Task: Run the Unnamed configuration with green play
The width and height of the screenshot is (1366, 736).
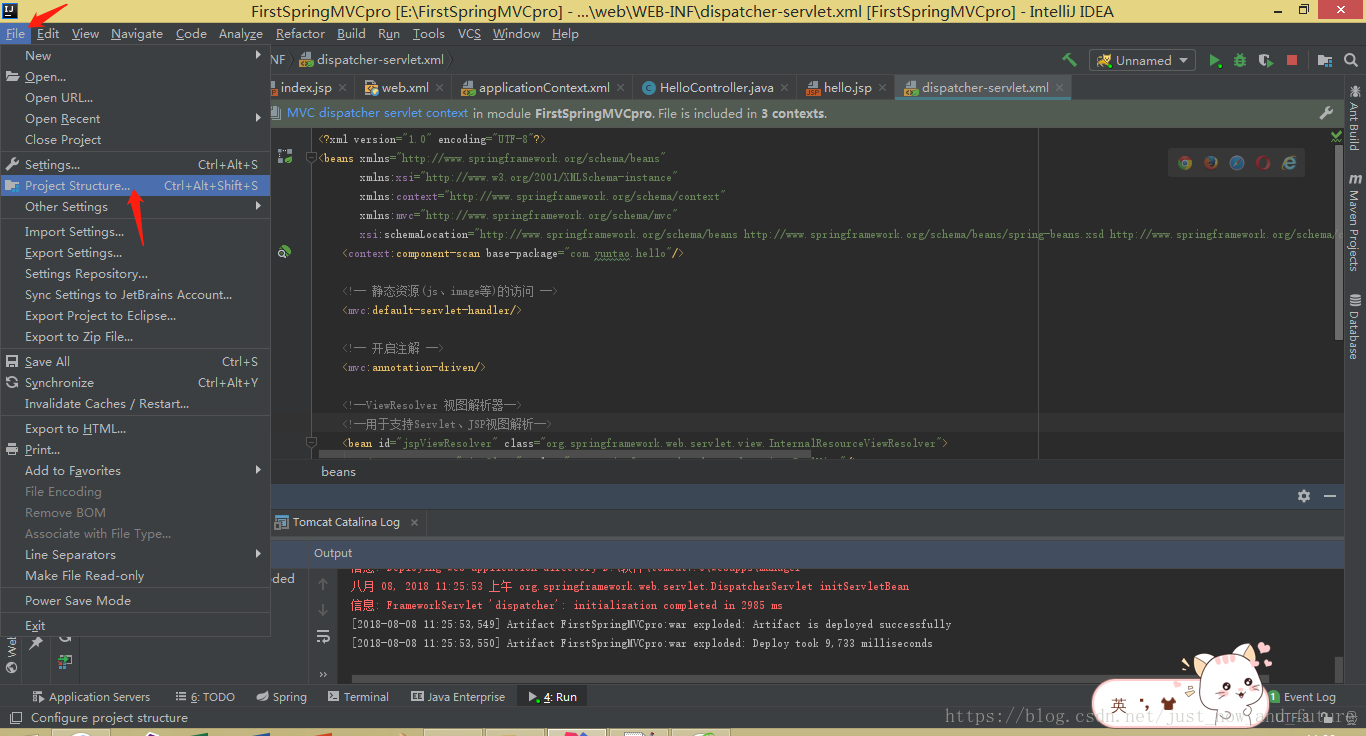Action: (x=1215, y=60)
